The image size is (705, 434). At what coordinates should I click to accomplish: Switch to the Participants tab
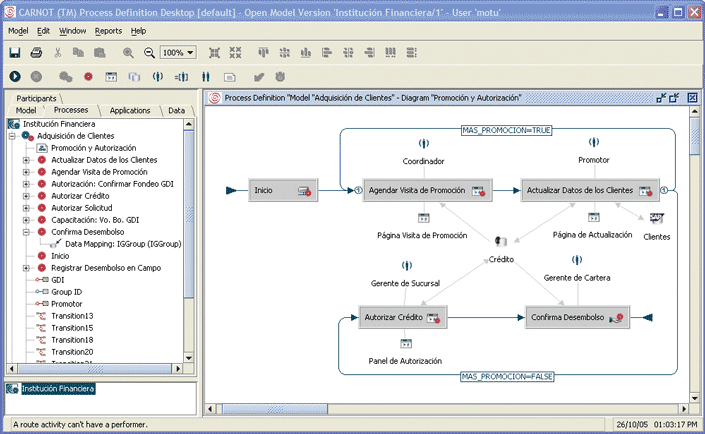pos(37,98)
